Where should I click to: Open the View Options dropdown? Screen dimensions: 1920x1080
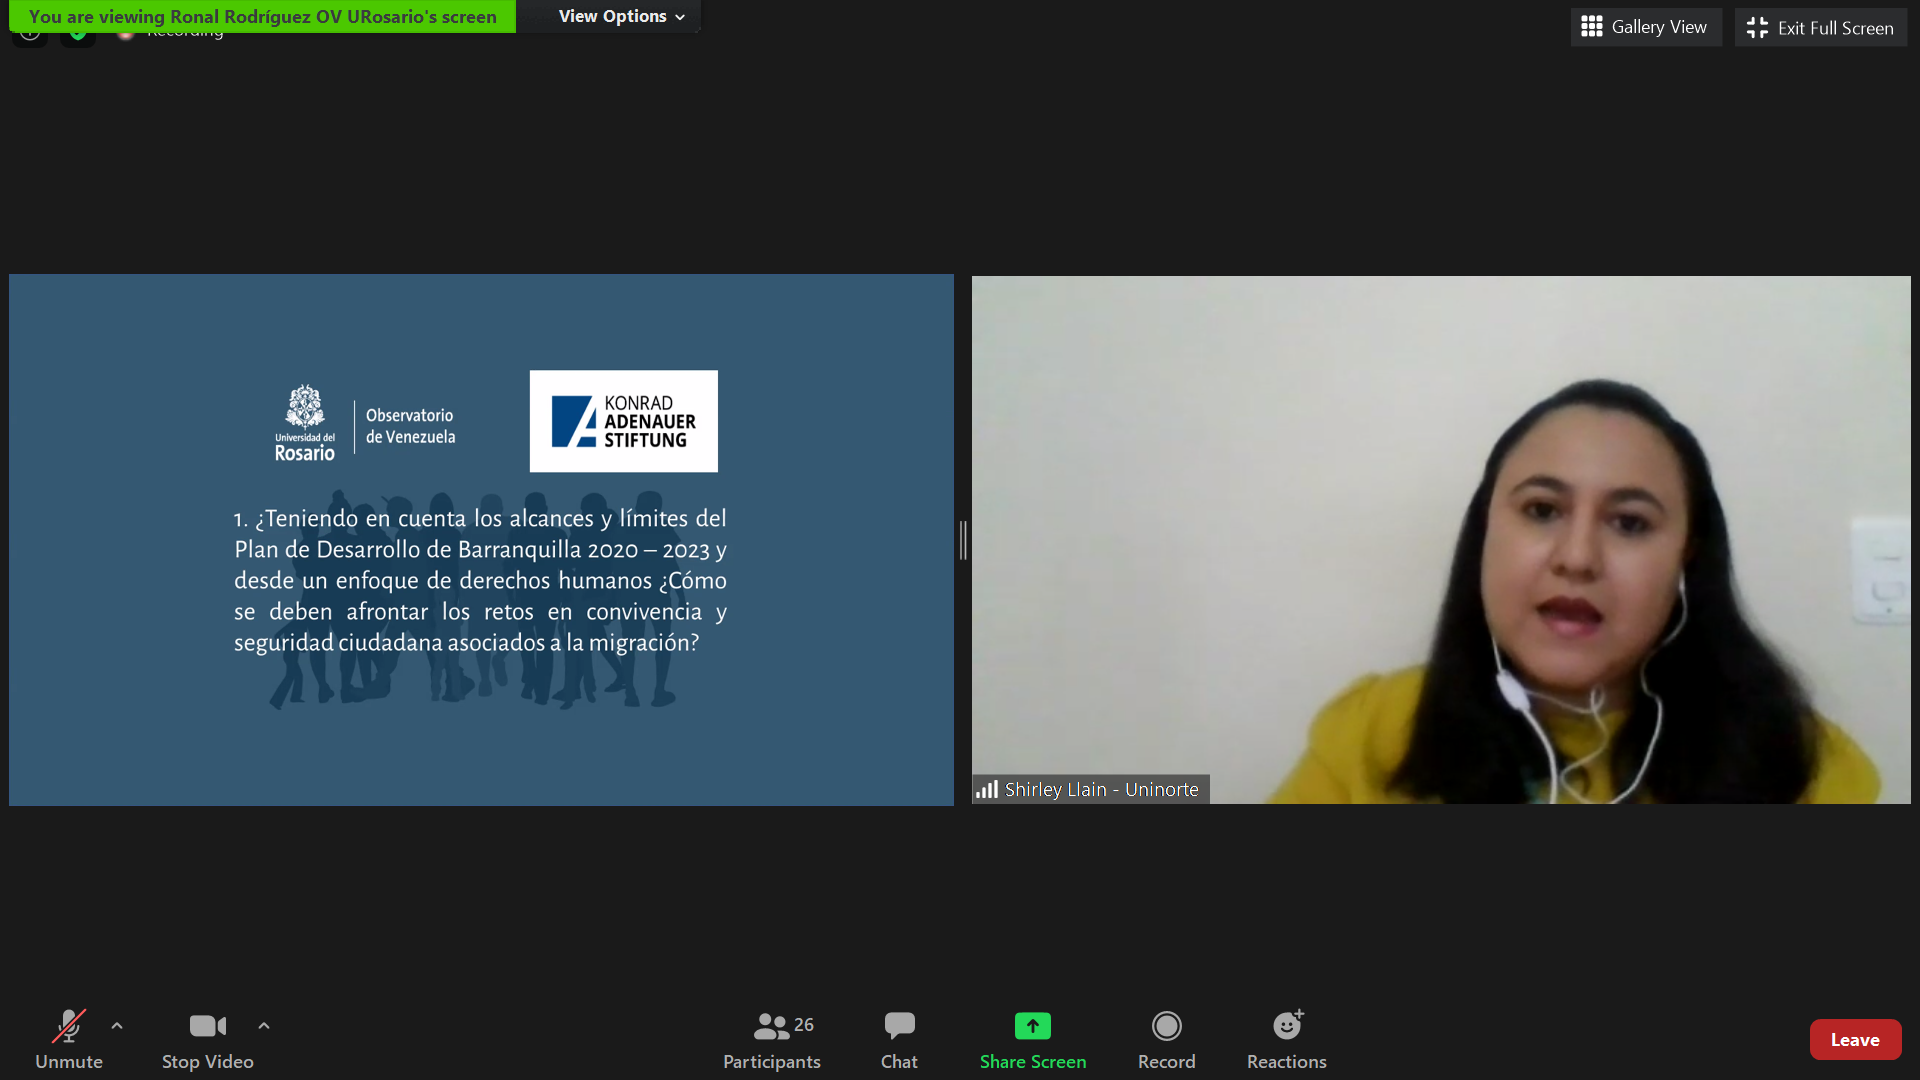[621, 16]
